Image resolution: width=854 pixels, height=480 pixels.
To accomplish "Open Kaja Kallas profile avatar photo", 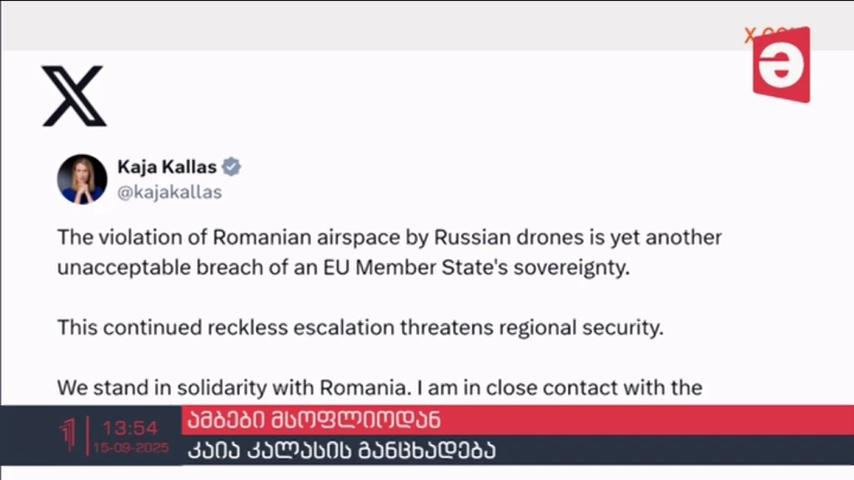I will point(82,179).
